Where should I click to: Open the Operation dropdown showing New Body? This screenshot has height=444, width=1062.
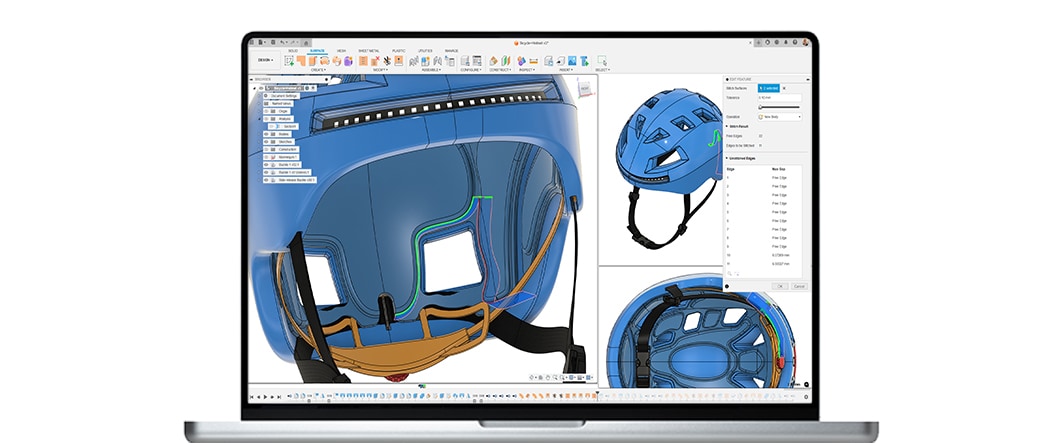tap(779, 116)
